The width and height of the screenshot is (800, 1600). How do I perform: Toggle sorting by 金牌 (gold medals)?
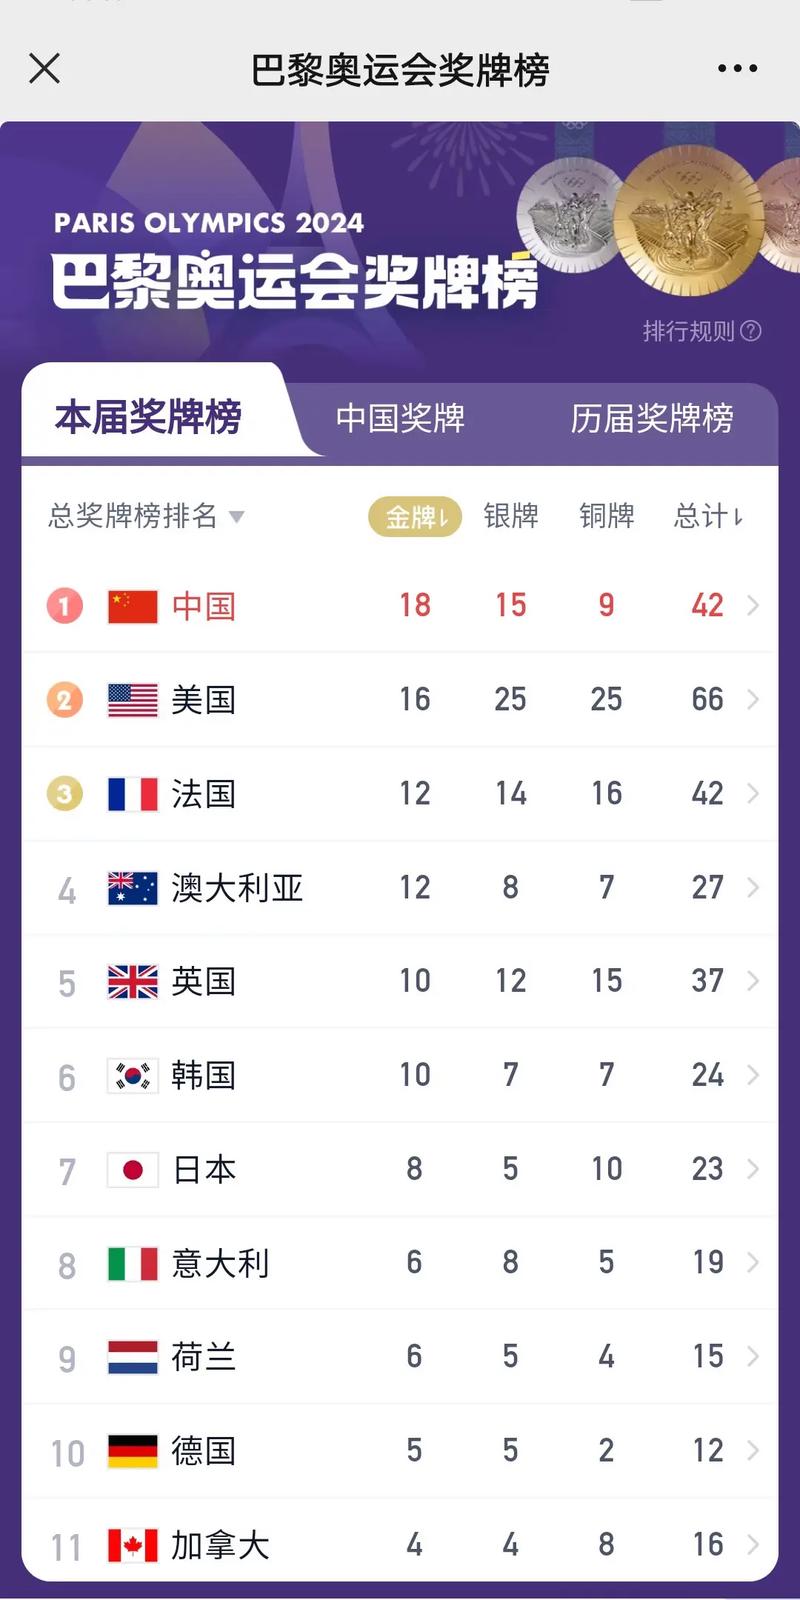414,516
